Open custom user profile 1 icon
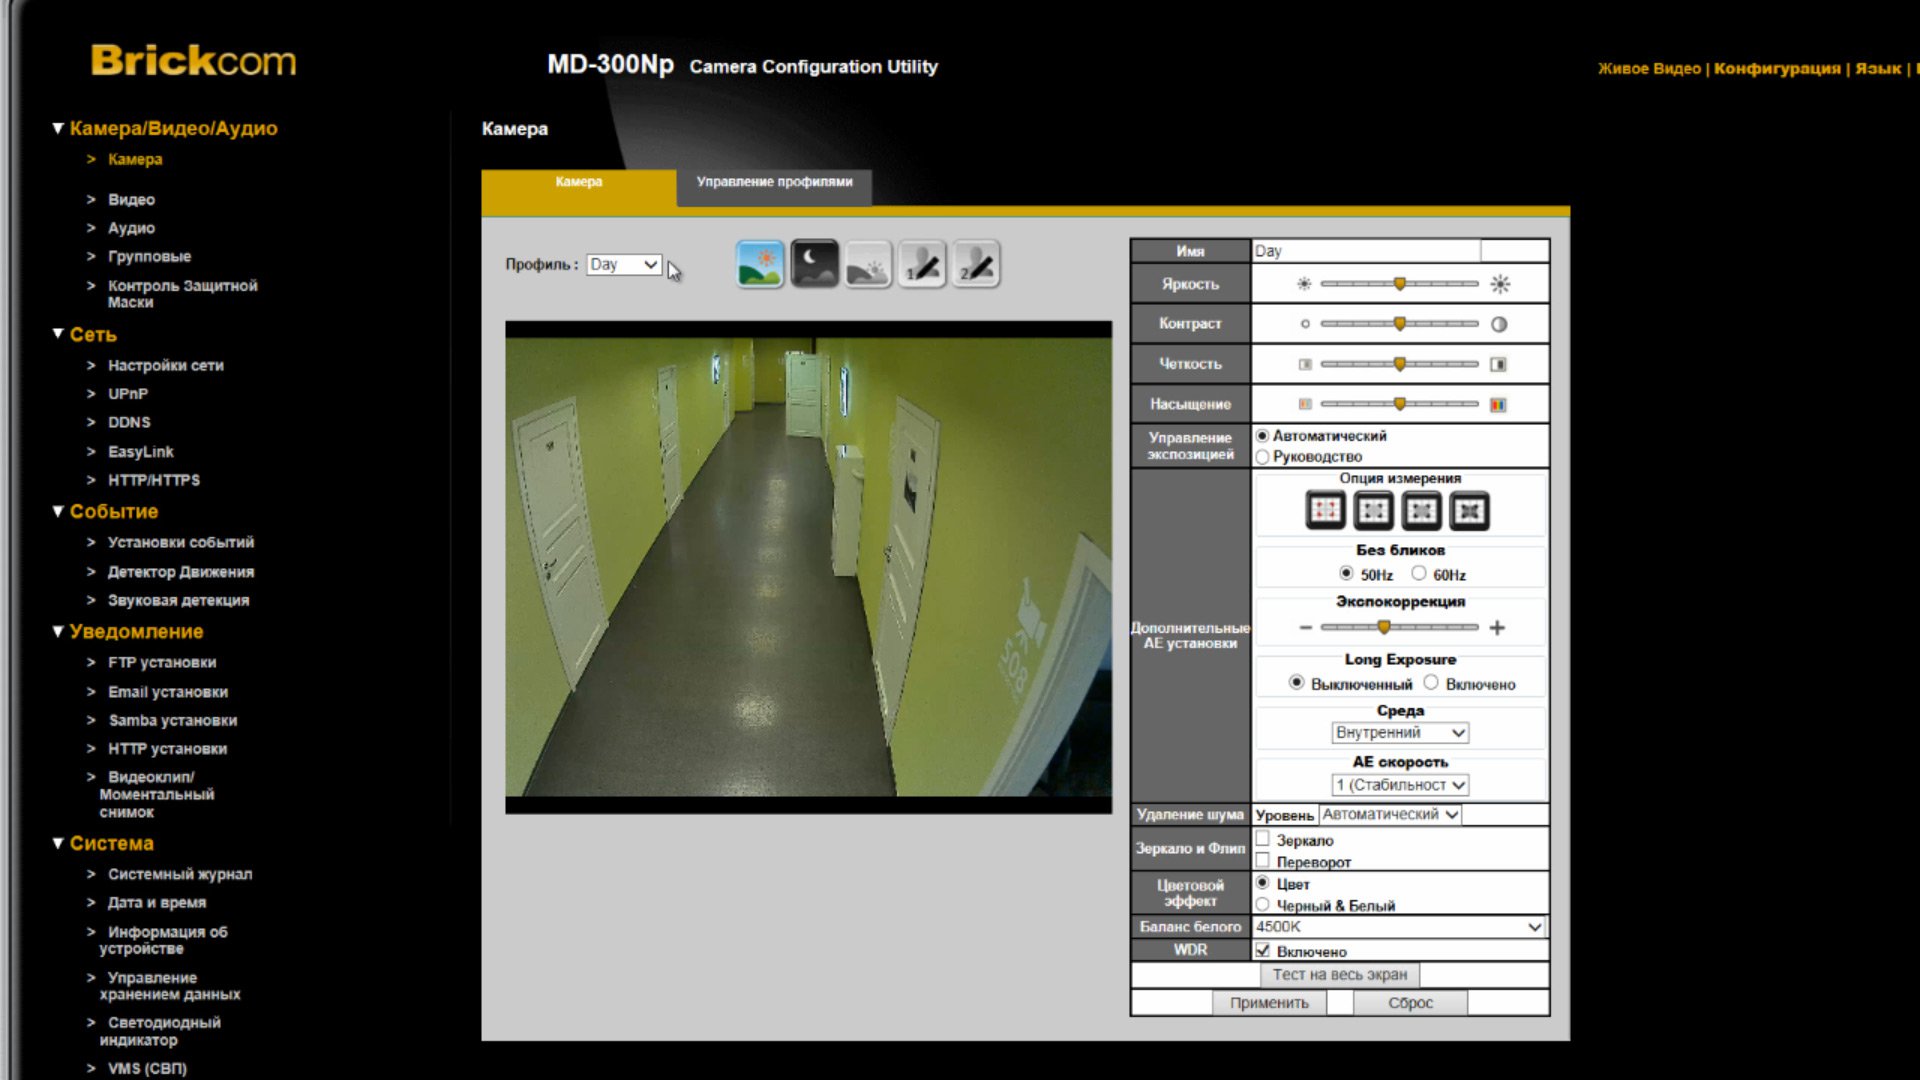 pyautogui.click(x=921, y=264)
